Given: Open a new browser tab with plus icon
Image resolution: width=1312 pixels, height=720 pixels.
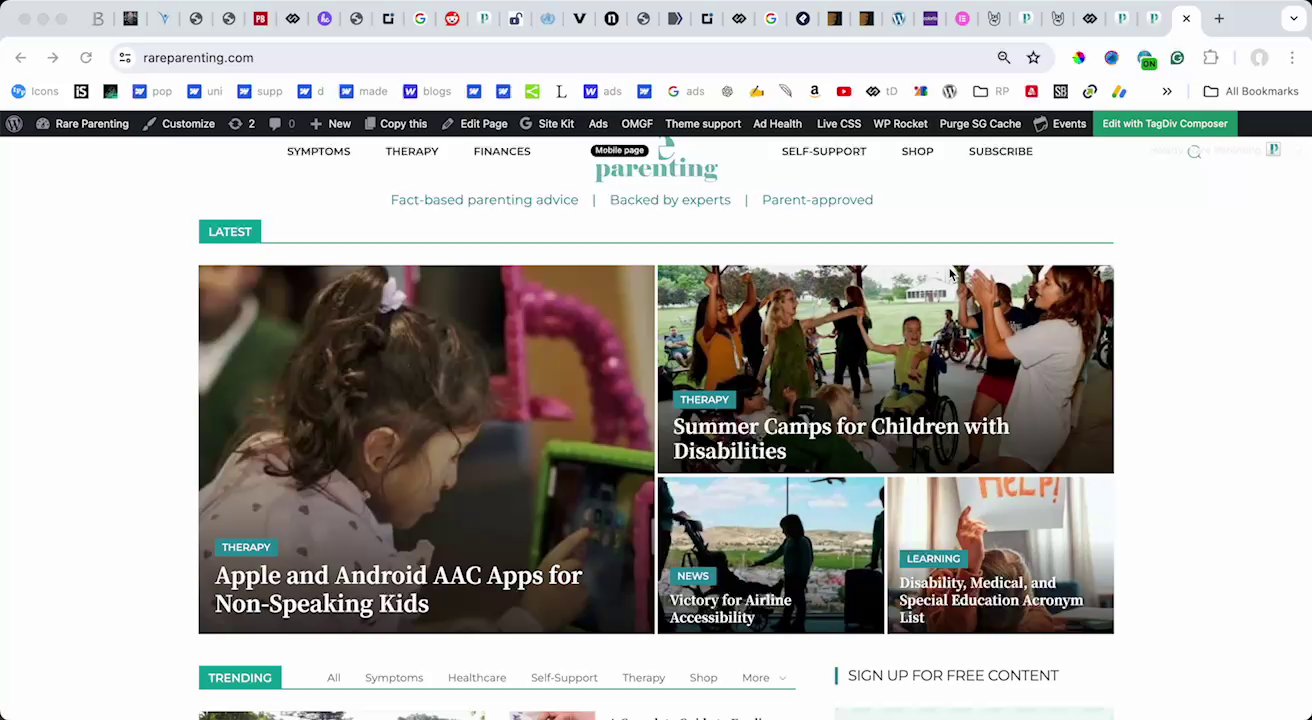Looking at the screenshot, I should [1219, 19].
